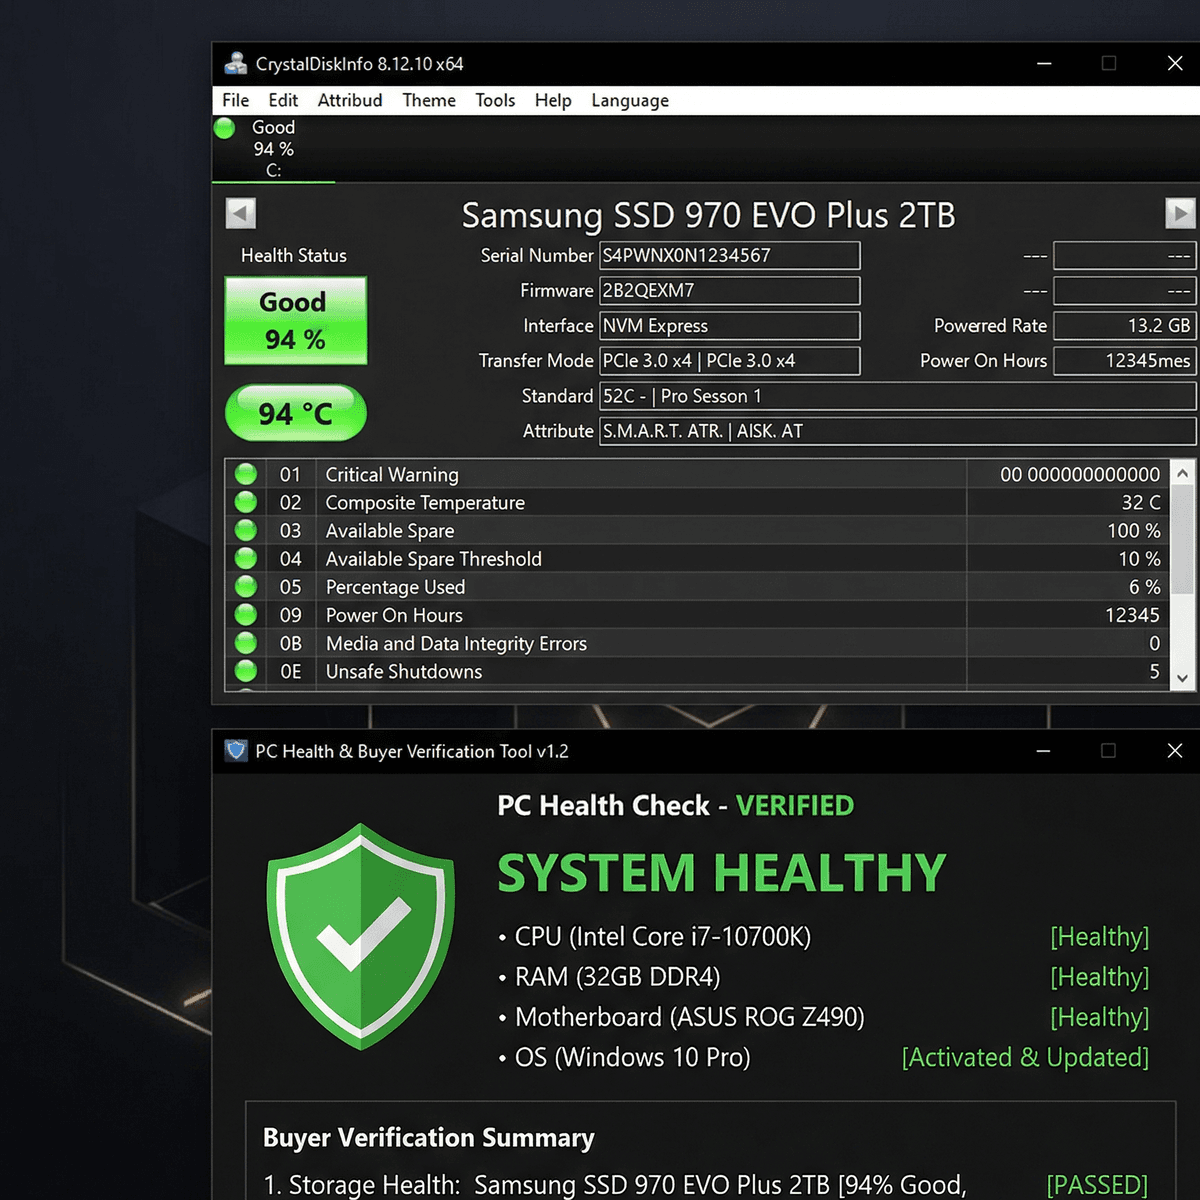Select the C: drive Good 94 % tab

[273, 149]
